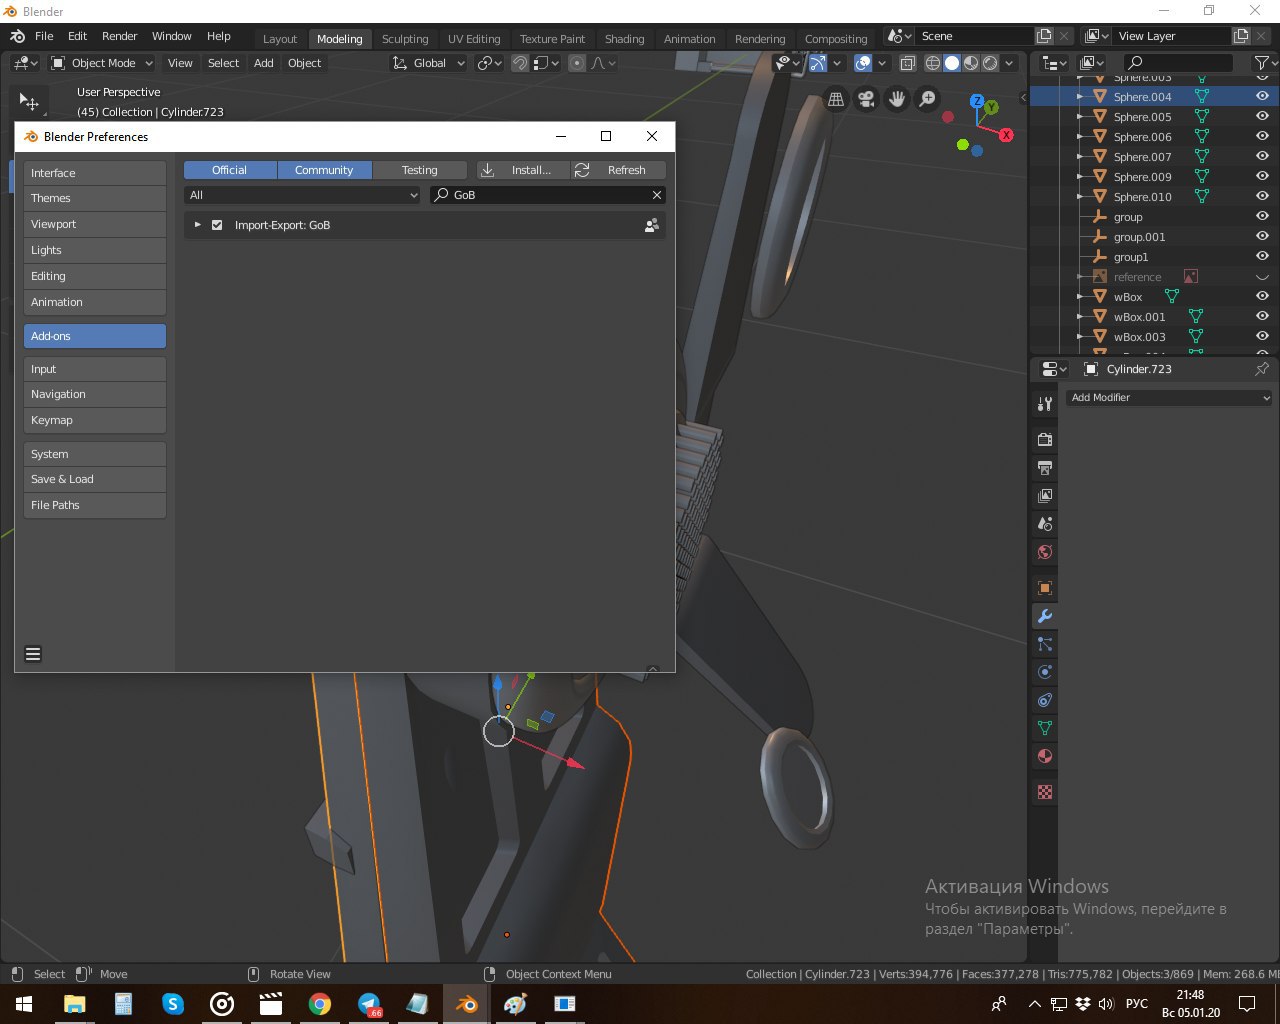Switch to the Shading workspace tab
The image size is (1280, 1024).
tap(625, 39)
